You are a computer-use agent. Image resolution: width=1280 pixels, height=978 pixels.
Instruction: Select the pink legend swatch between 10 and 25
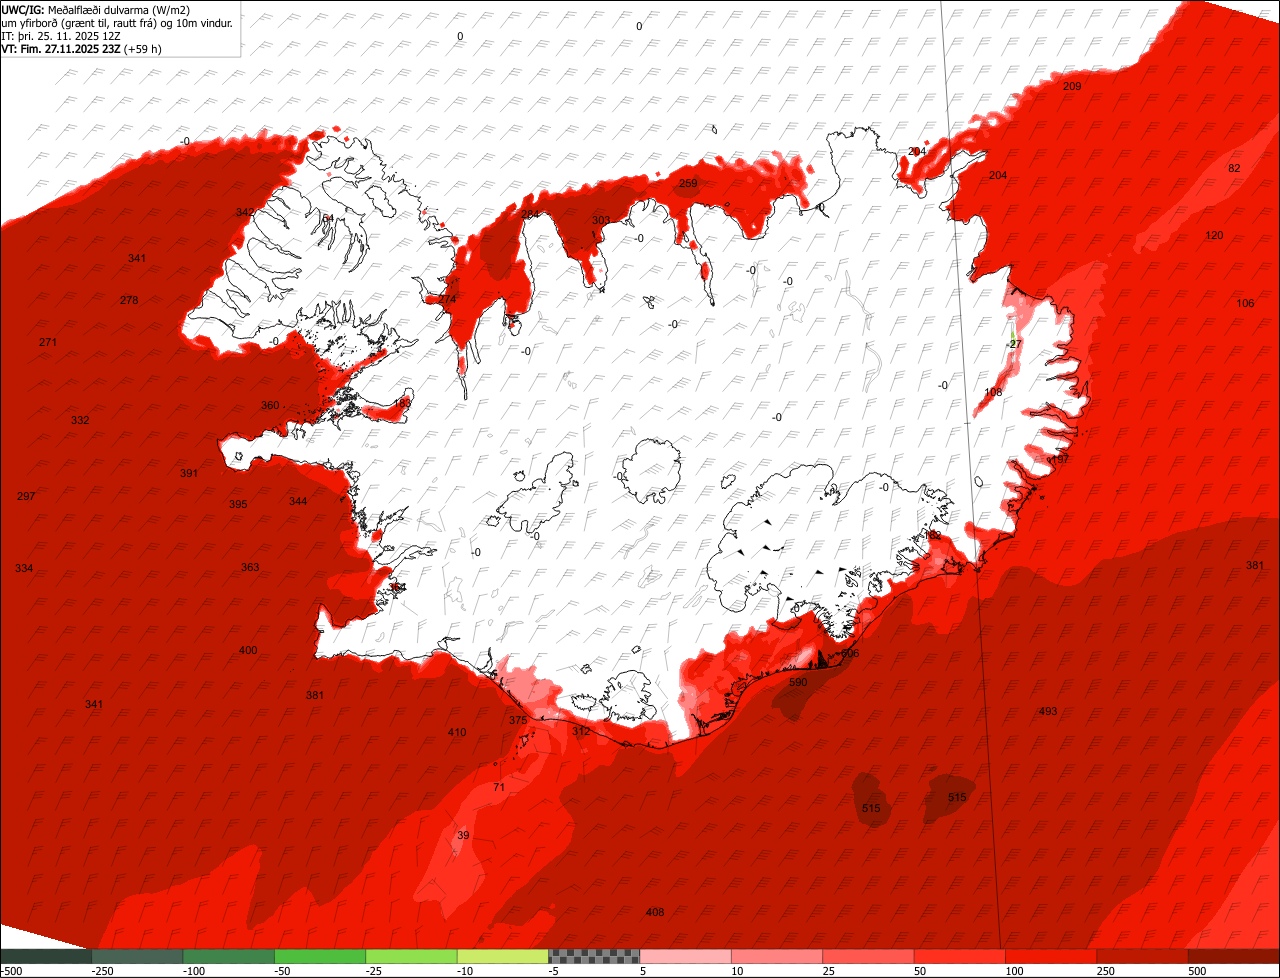click(x=777, y=956)
